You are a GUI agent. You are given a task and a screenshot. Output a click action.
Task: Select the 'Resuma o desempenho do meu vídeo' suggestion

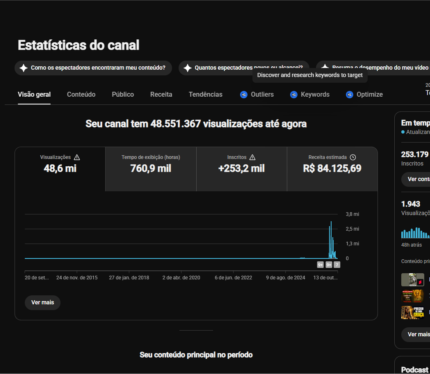[x=373, y=68]
